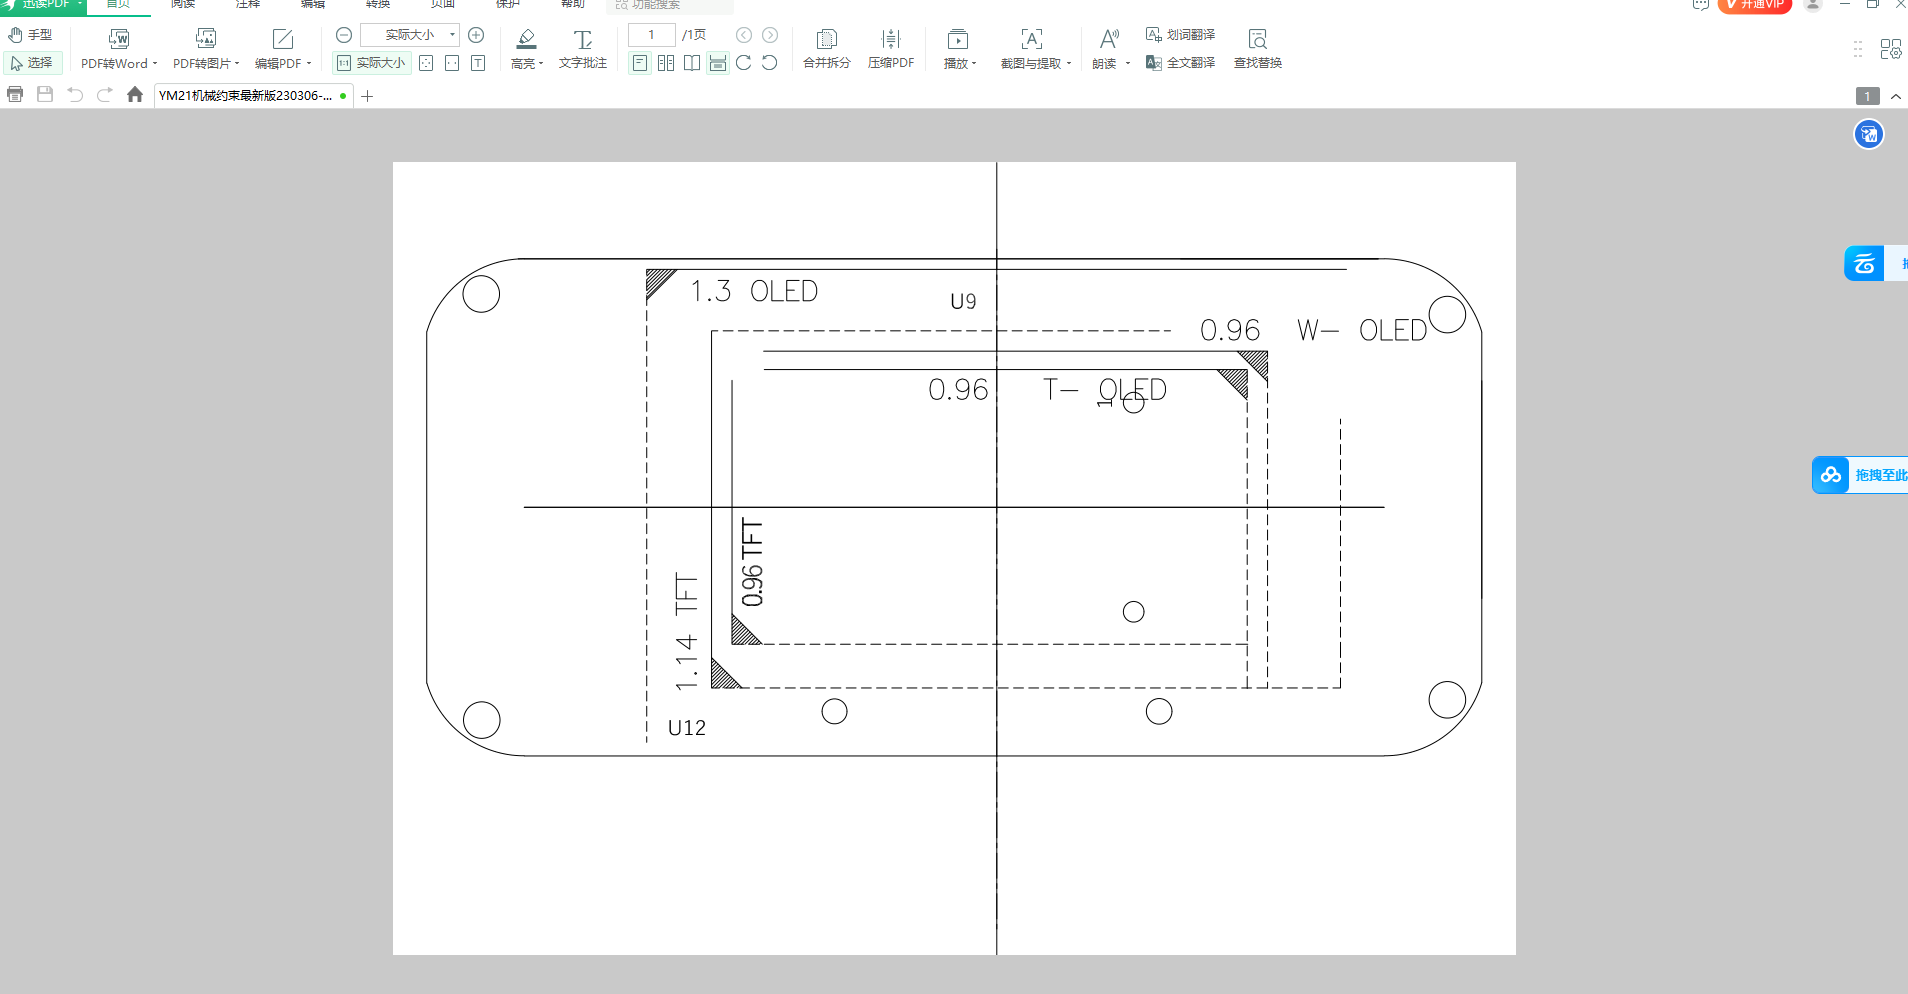Click the 压缩PDF compress tool
1908x994 pixels.
[891, 49]
